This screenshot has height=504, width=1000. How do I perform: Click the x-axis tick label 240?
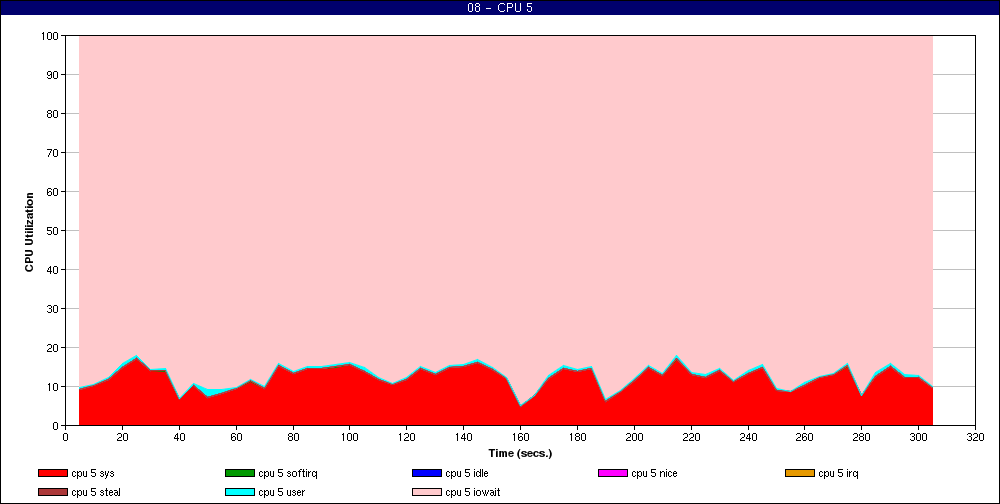[x=747, y=437]
